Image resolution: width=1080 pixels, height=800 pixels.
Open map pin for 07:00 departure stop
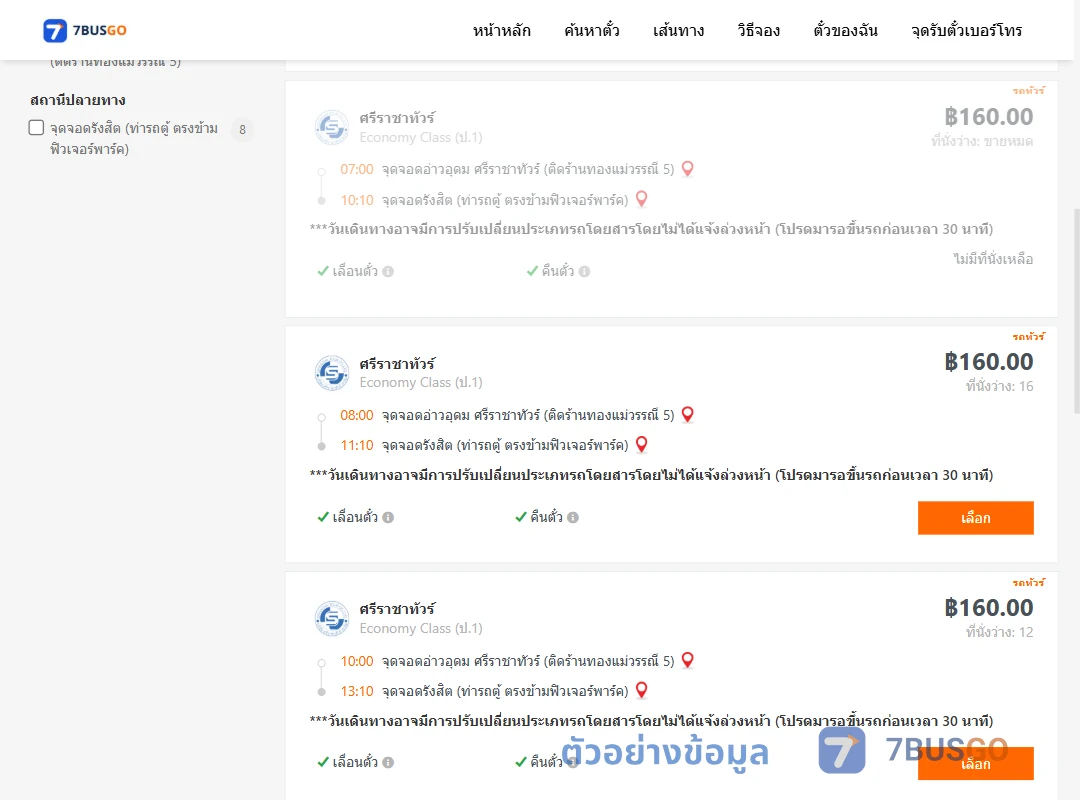click(687, 169)
